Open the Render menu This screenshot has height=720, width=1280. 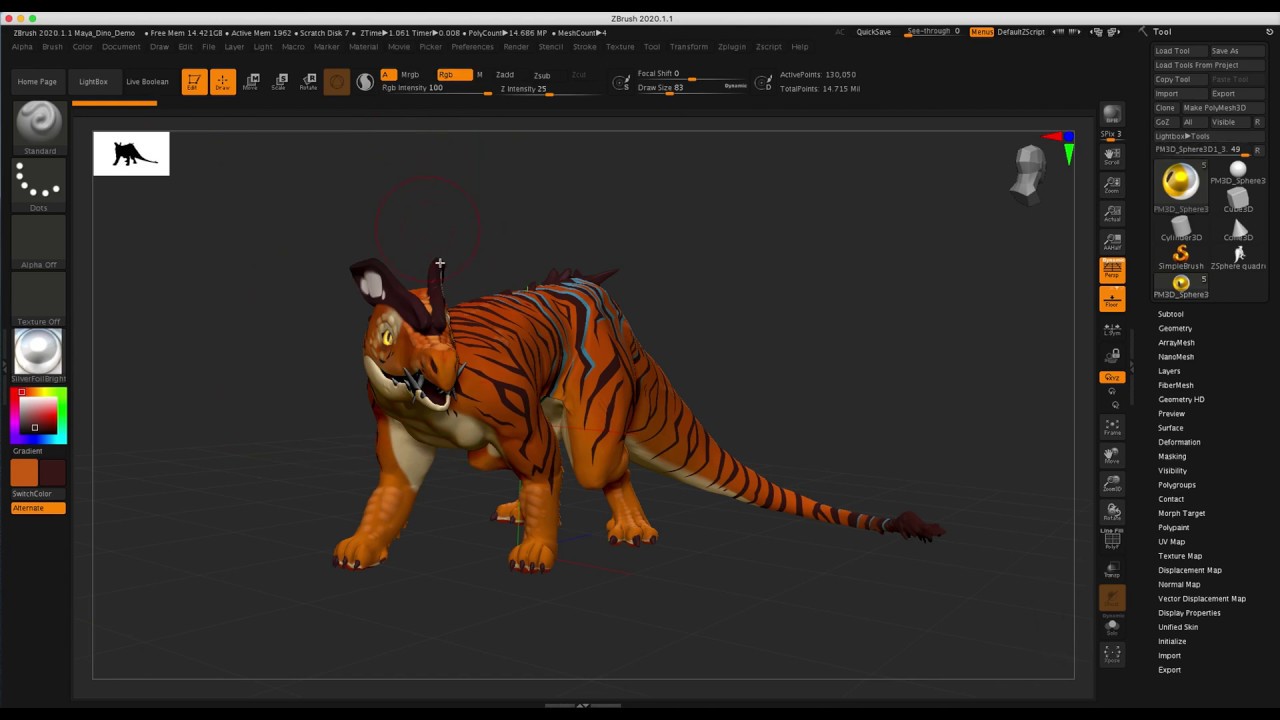pyautogui.click(x=516, y=47)
